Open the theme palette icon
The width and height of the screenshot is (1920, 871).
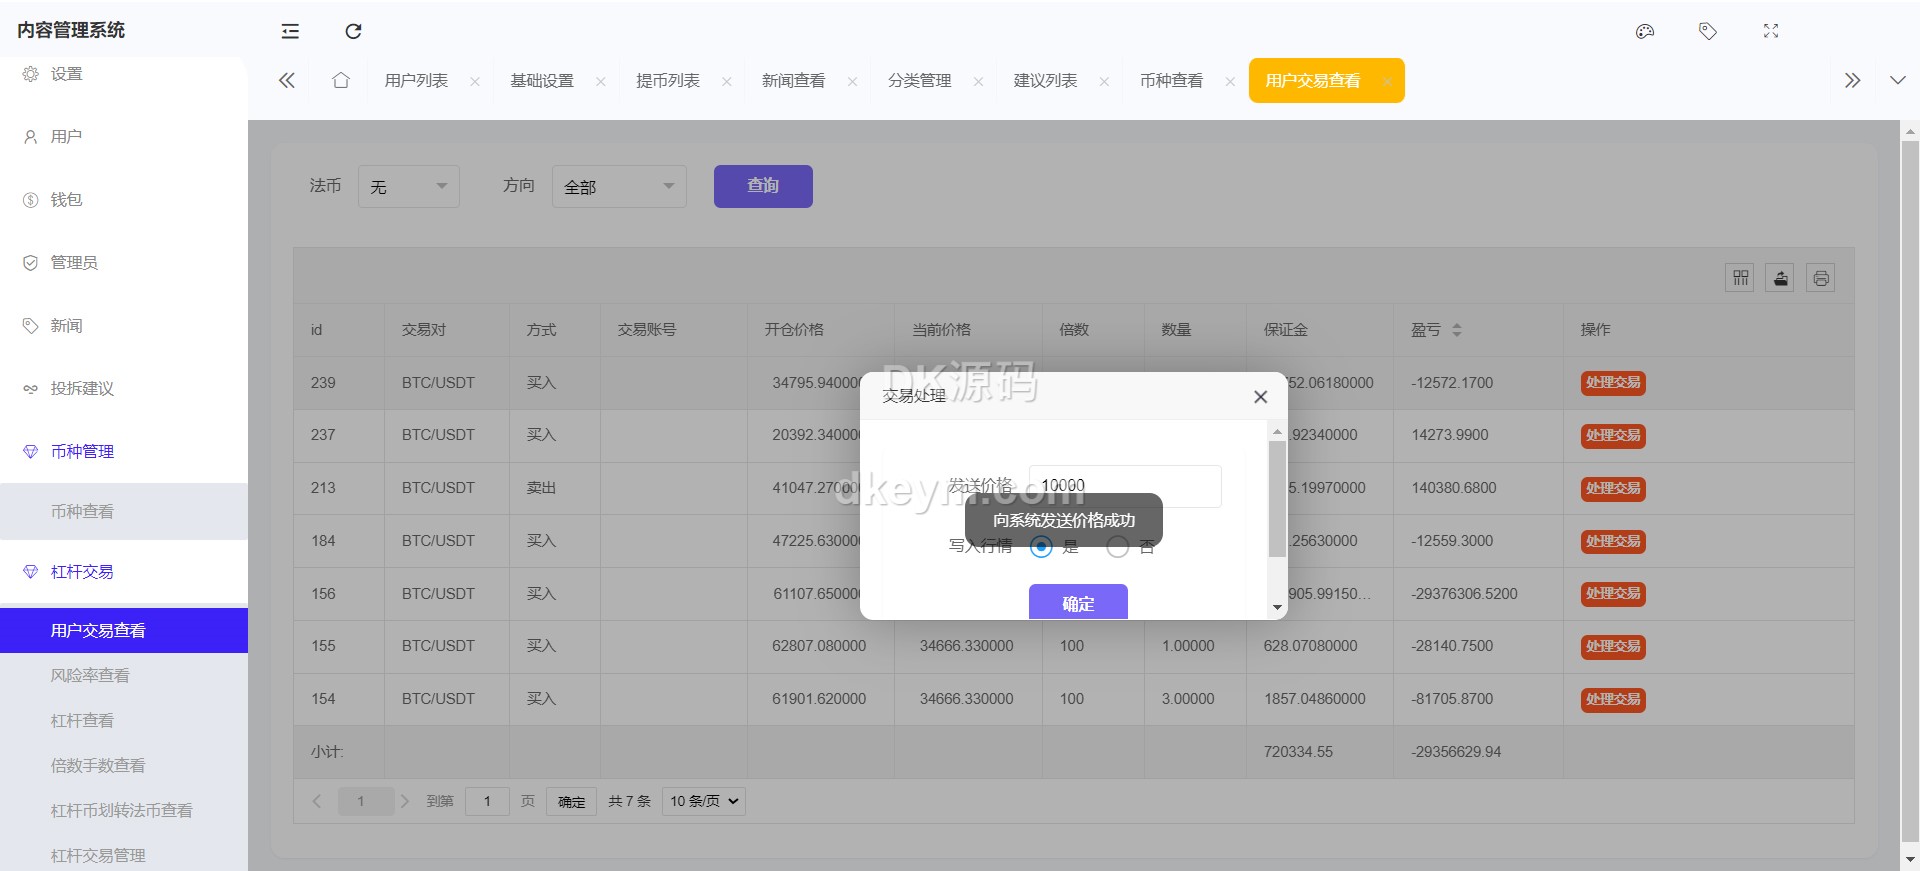coord(1644,31)
